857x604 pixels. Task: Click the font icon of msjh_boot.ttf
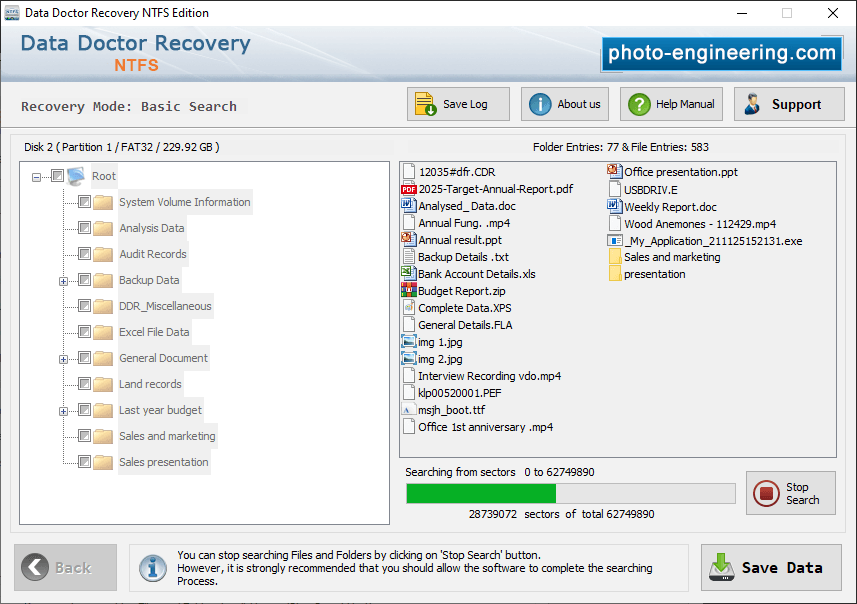pyautogui.click(x=408, y=409)
